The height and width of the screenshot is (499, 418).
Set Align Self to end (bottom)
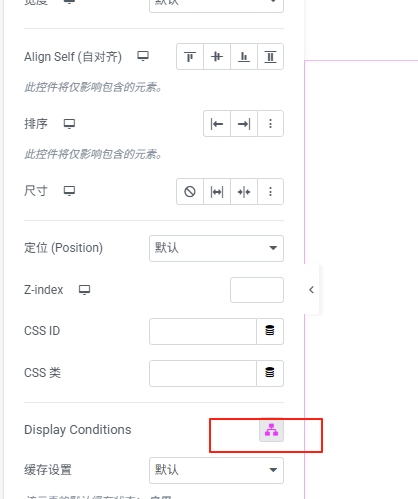click(244, 57)
